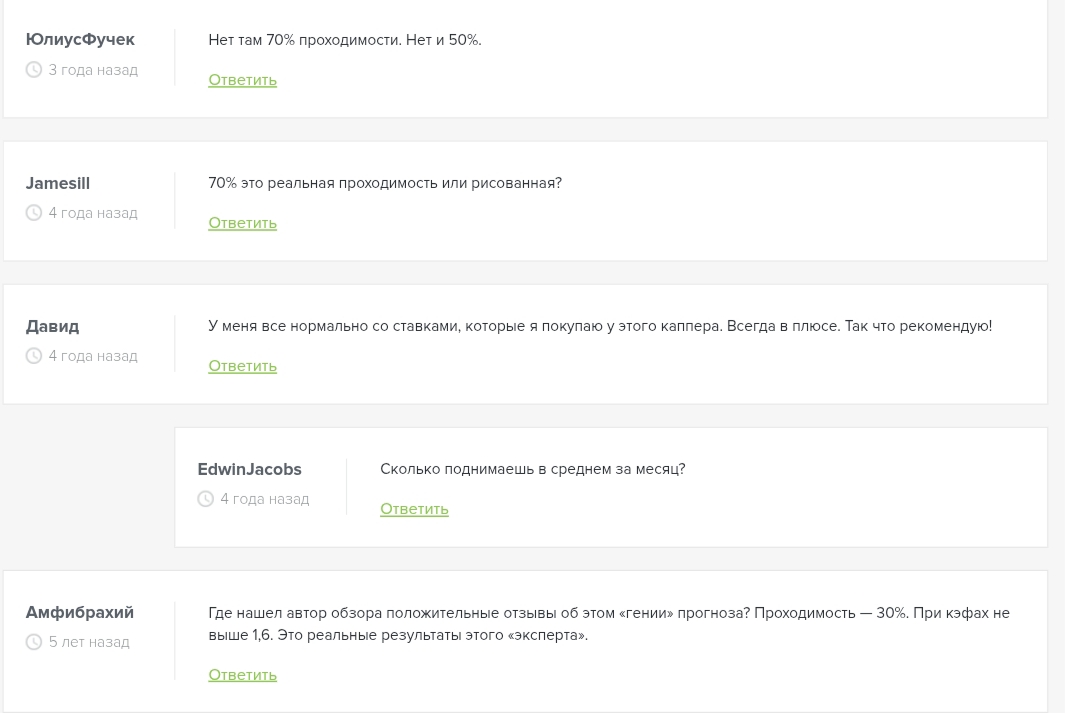
Task: Click the clock icon beside Jamesill's comment date
Action: click(x=33, y=212)
